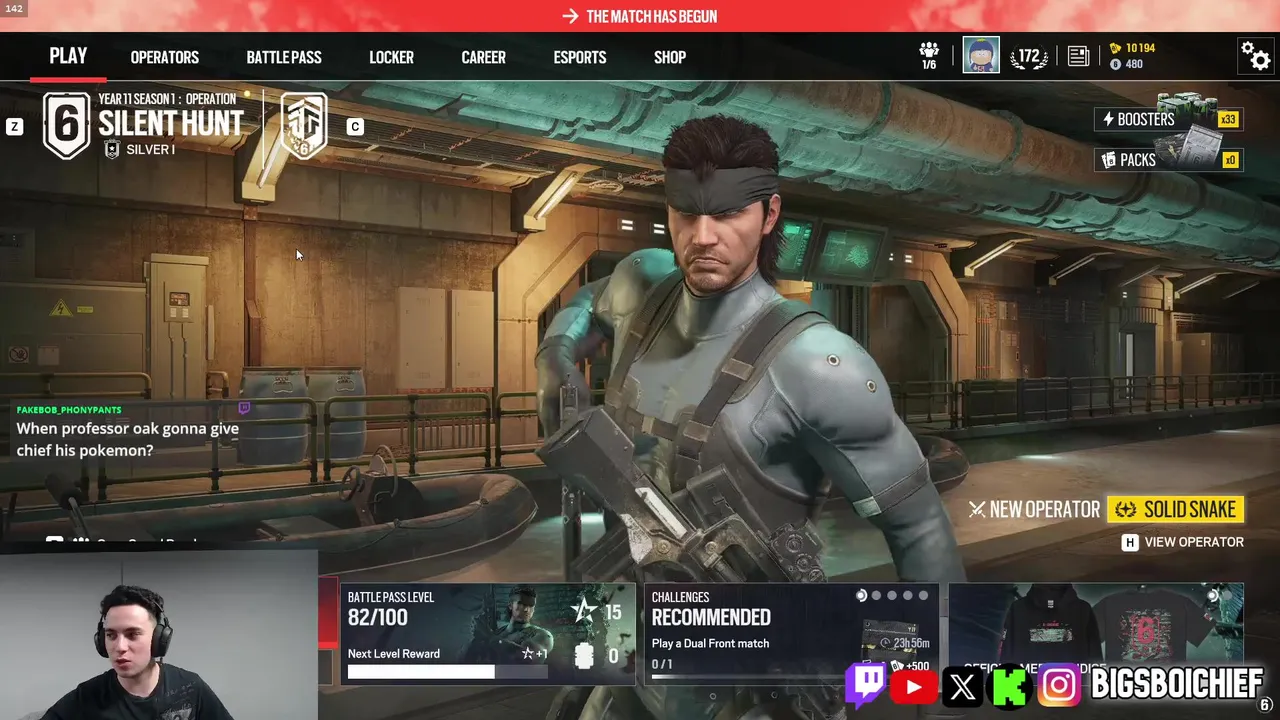Open the news feed newspaper icon

pos(1078,57)
